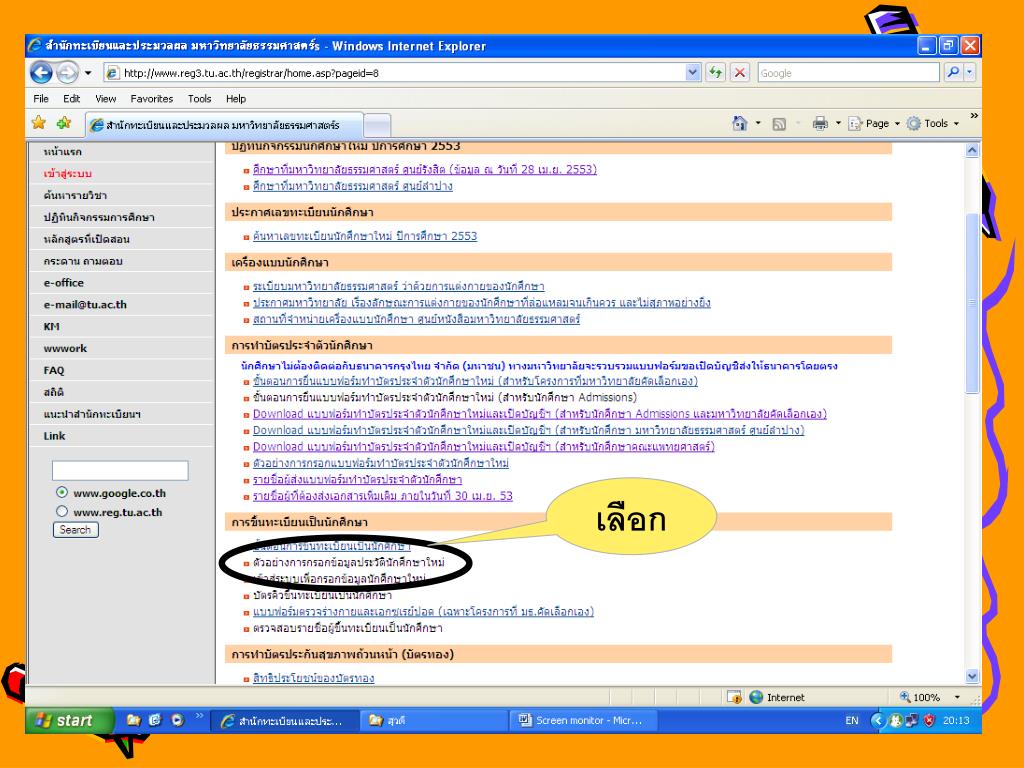Click the Google search box
Image resolution: width=1024 pixels, height=768 pixels.
tap(848, 73)
